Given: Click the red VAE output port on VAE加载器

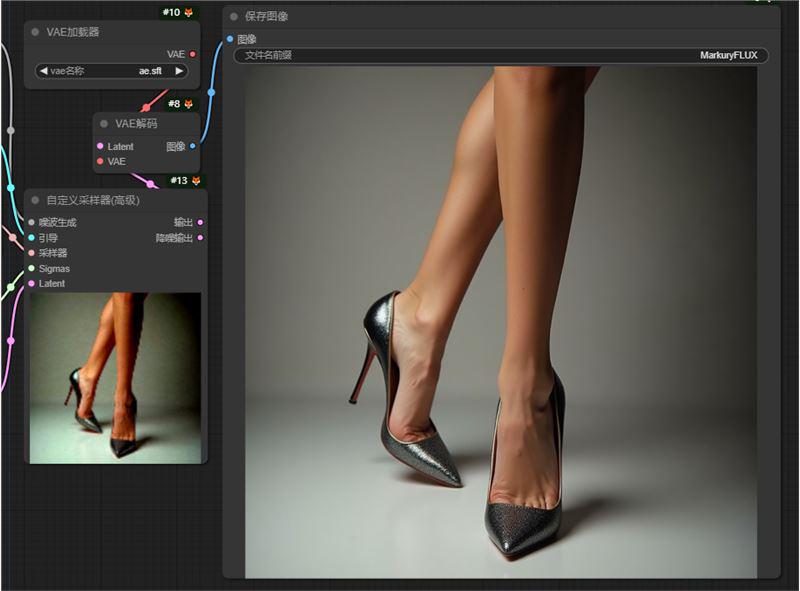Looking at the screenshot, I should pos(193,54).
